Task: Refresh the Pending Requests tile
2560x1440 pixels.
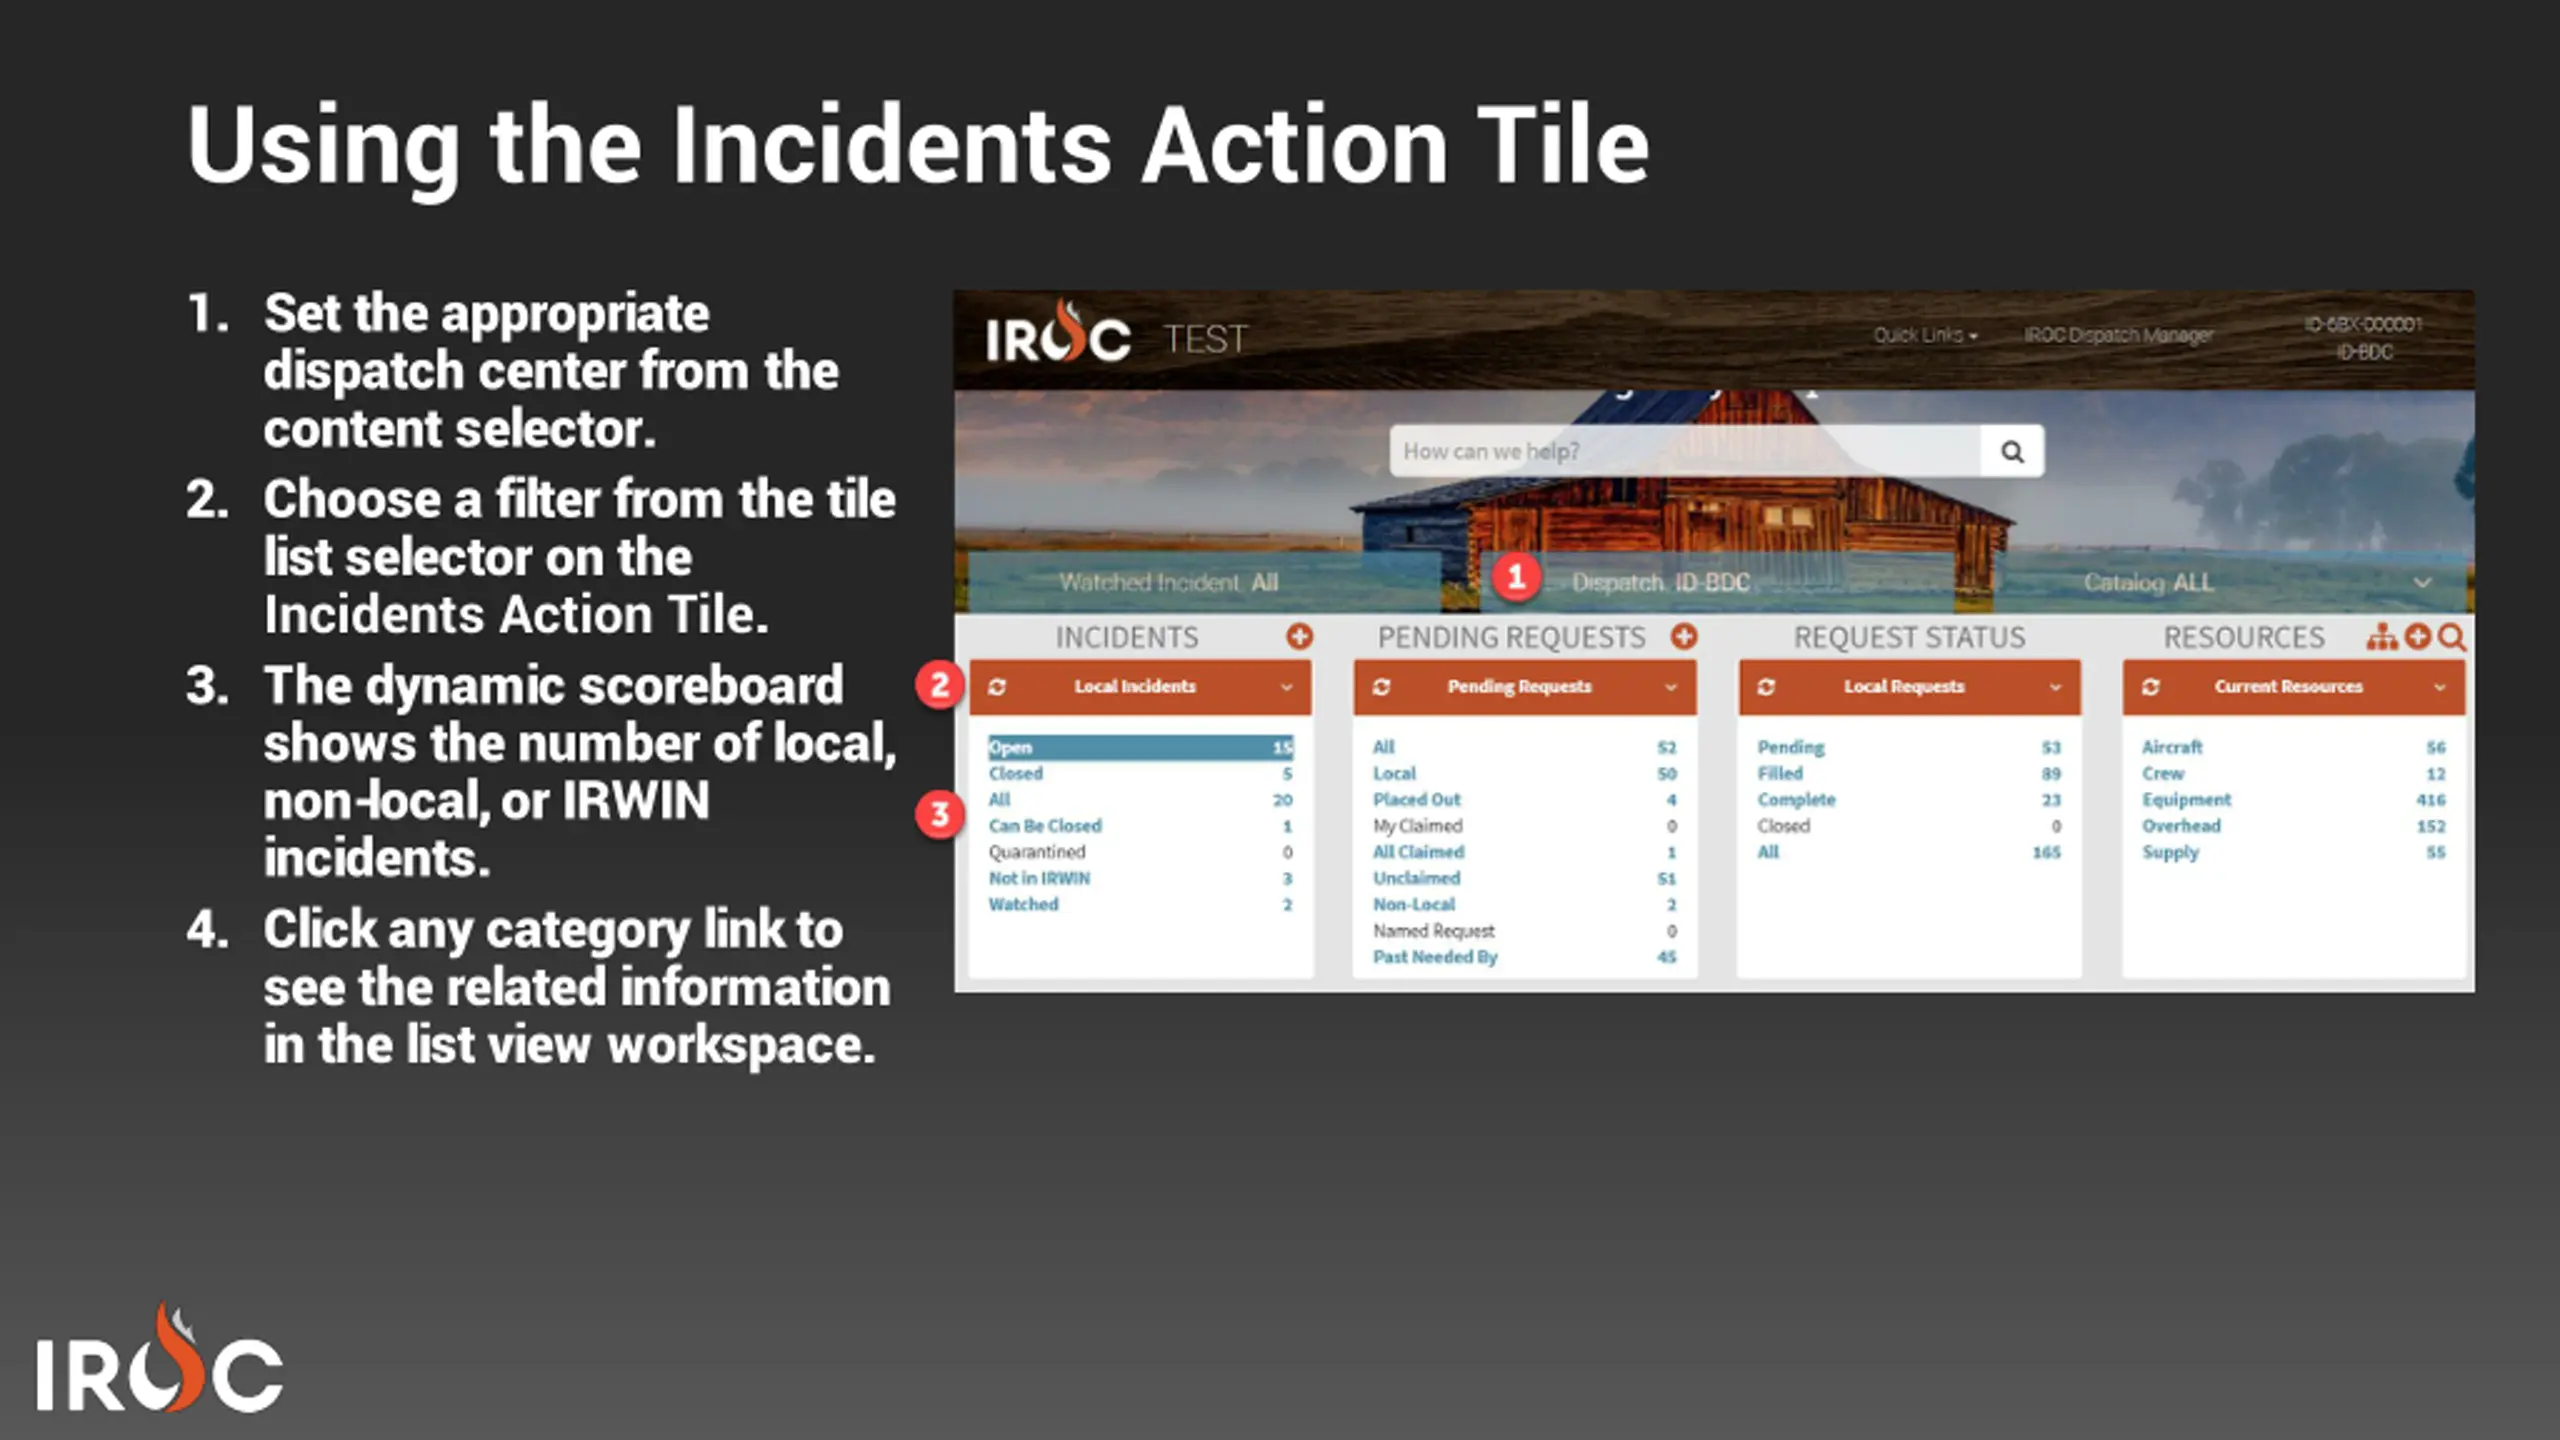Action: 1381,687
